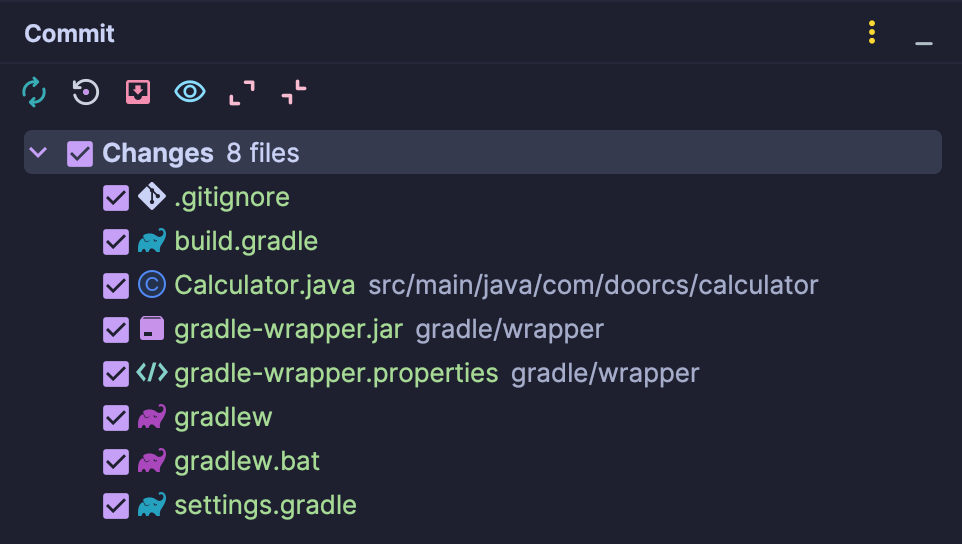Select the settings.gradle file entry

[265, 505]
